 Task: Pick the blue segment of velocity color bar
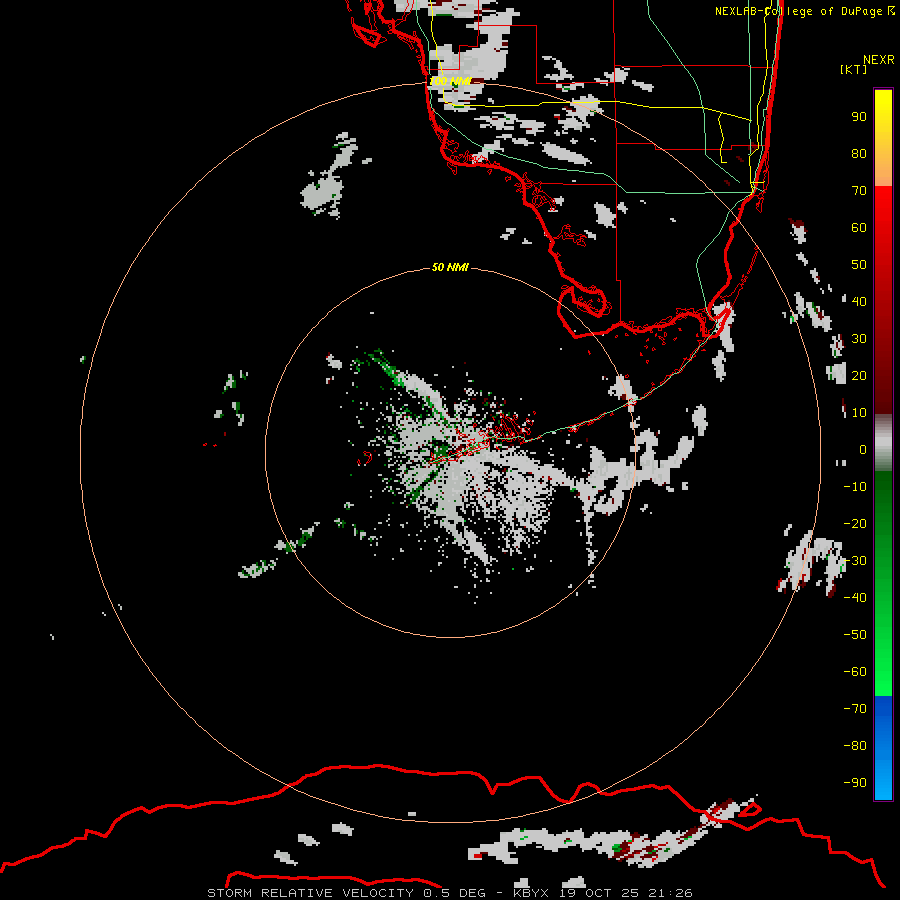pos(883,747)
